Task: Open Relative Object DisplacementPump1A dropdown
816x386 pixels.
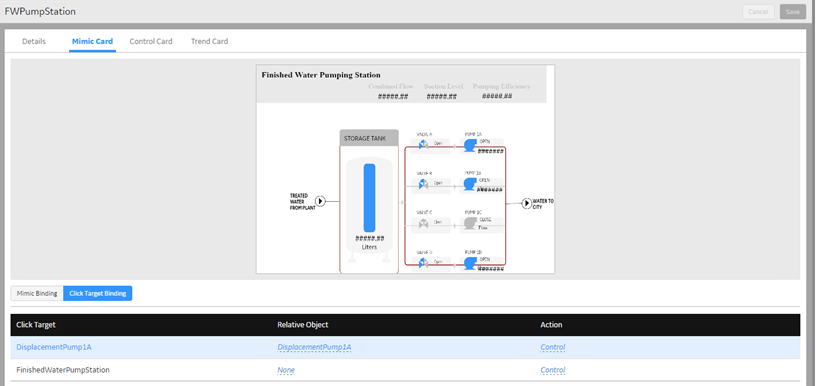Action: pyautogui.click(x=314, y=347)
